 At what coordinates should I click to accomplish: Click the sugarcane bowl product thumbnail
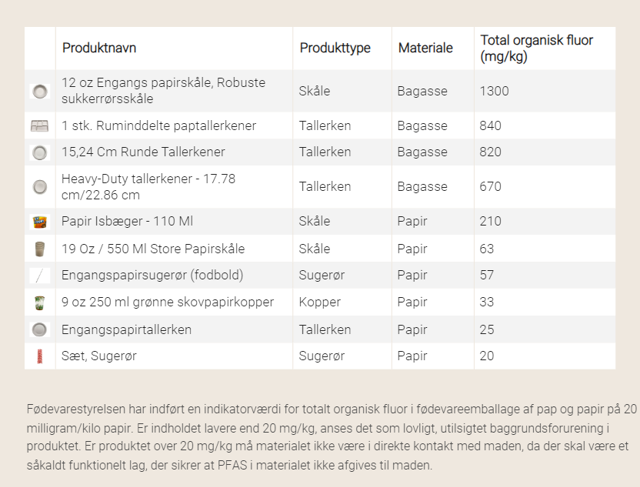[40, 91]
